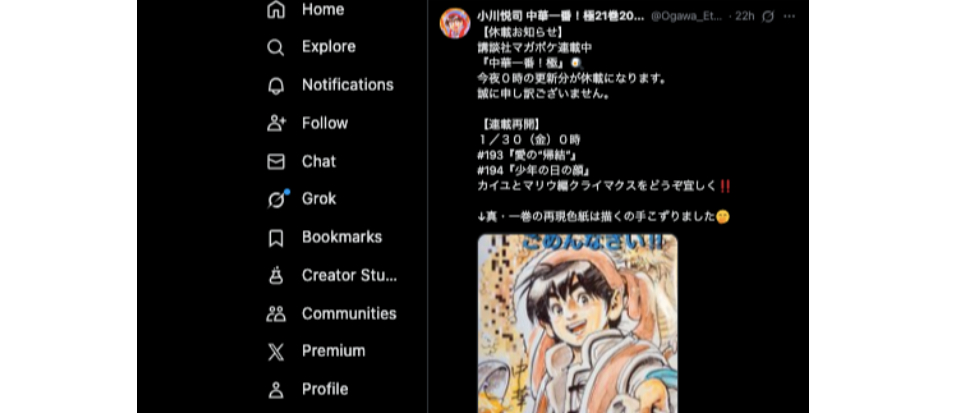Open Chat envelope icon
Screen dimensions: 953x413
(x=276, y=162)
